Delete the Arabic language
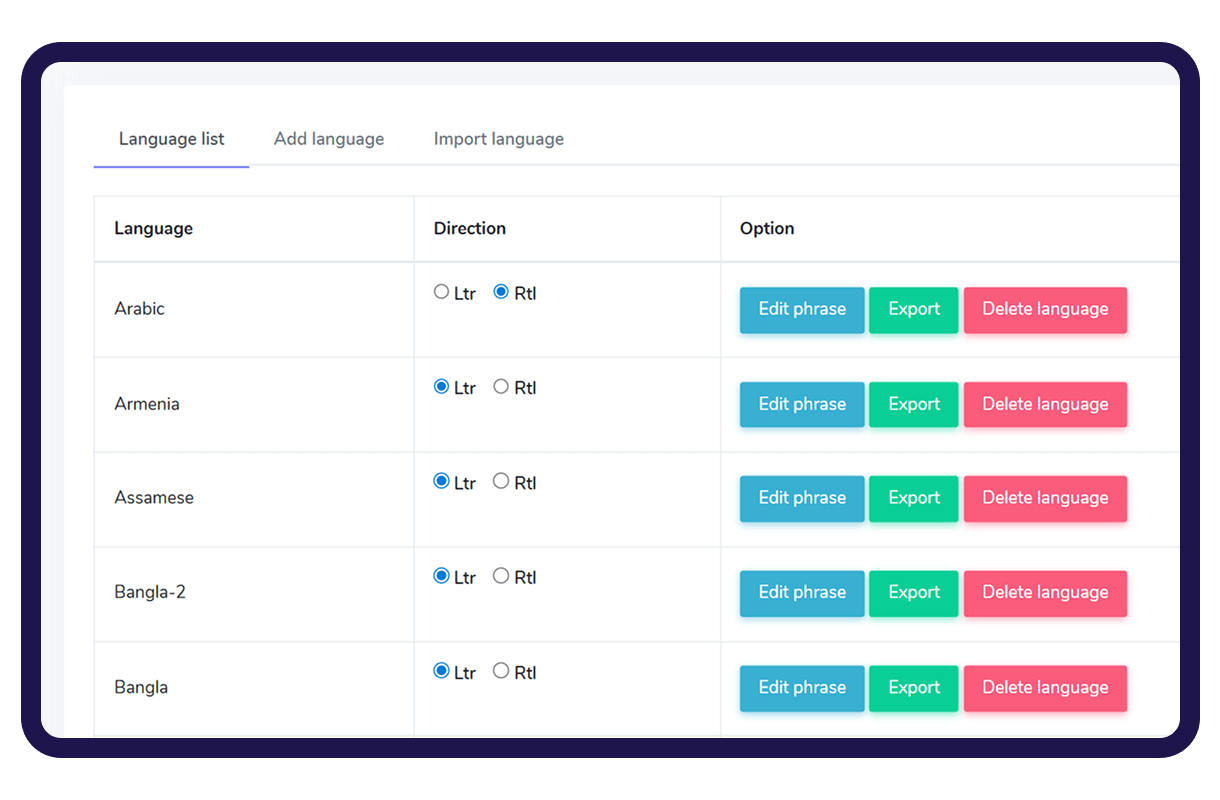 tap(1045, 309)
